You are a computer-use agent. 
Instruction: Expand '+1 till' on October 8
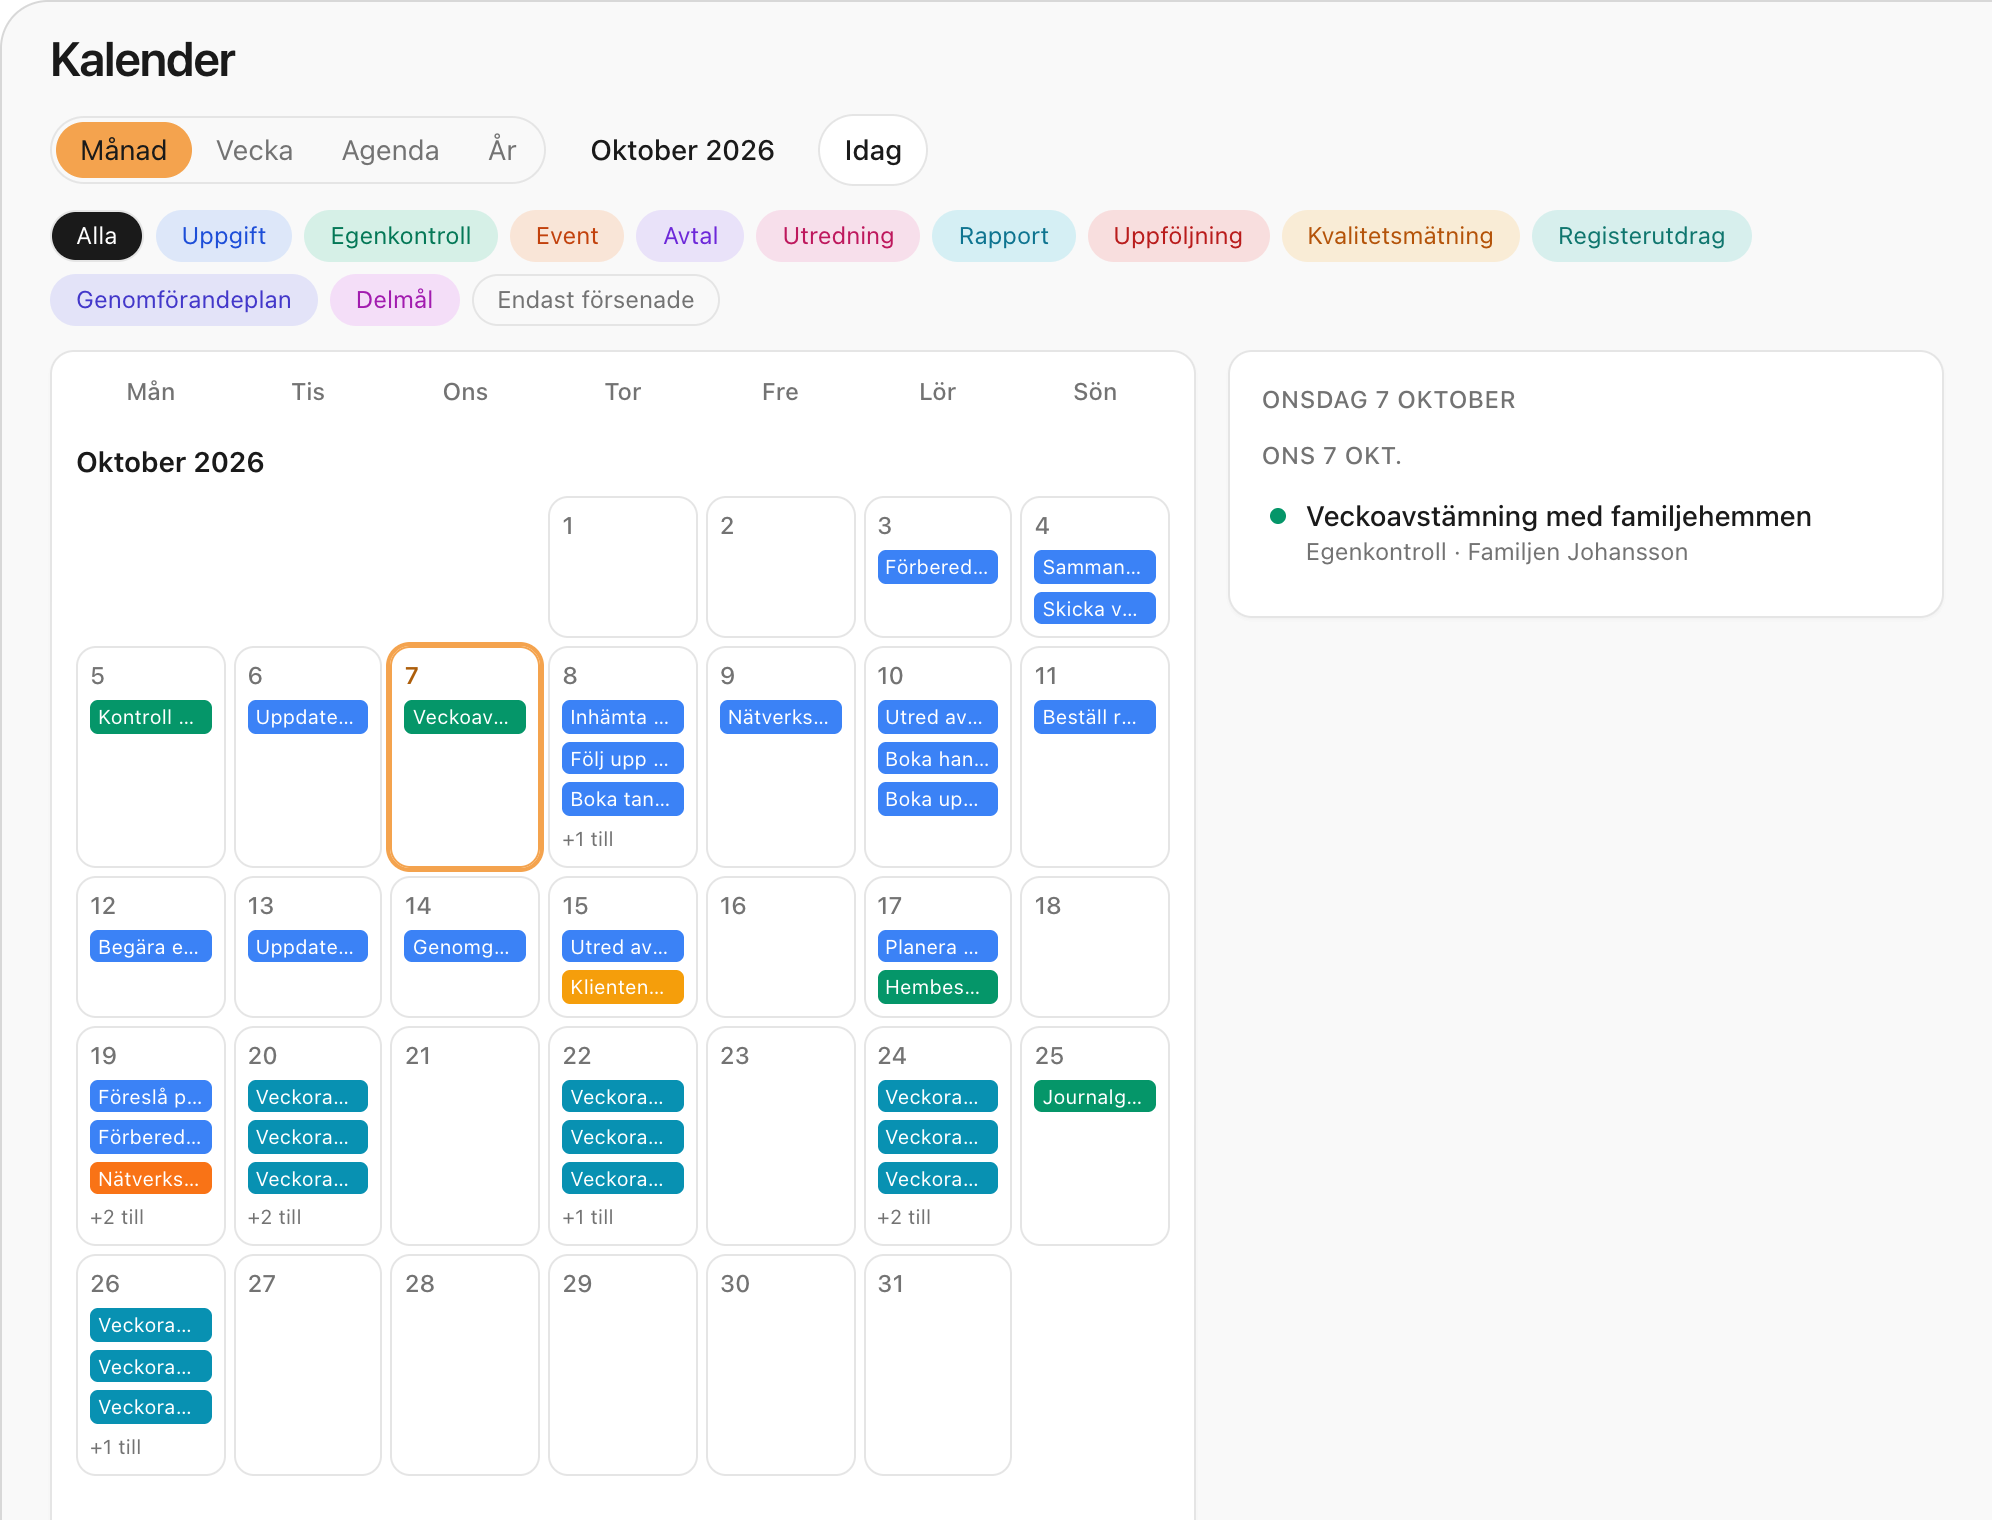click(588, 839)
